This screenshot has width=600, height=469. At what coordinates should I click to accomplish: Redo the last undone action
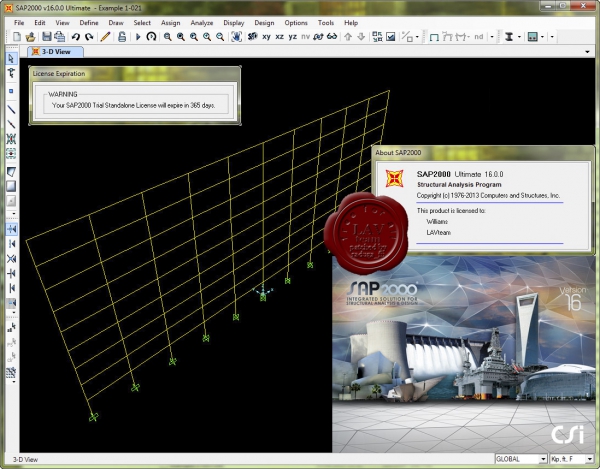click(89, 37)
